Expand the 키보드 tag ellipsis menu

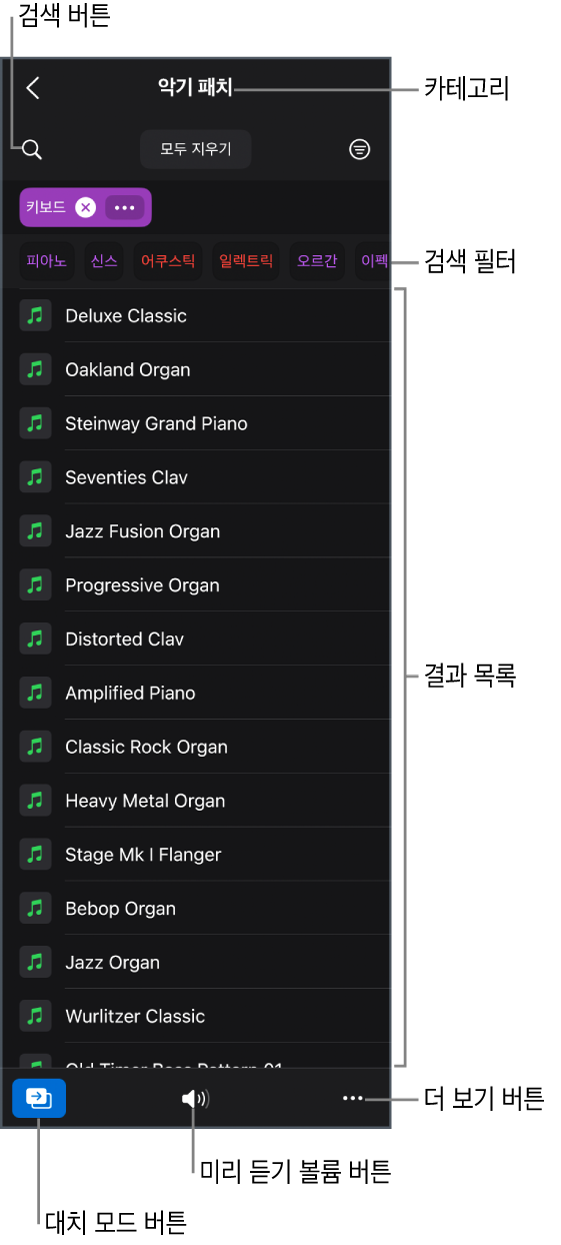click(124, 207)
